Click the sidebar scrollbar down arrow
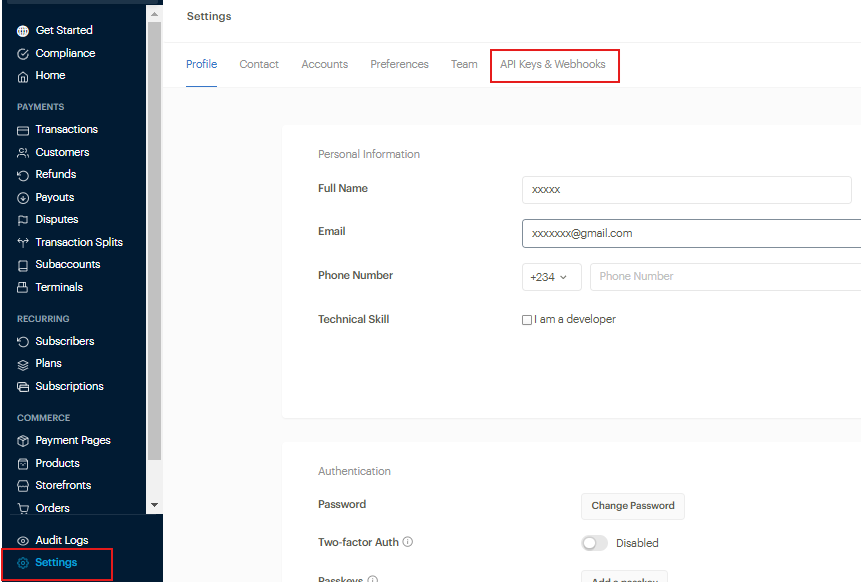Viewport: 861px width, 582px height. 154,505
